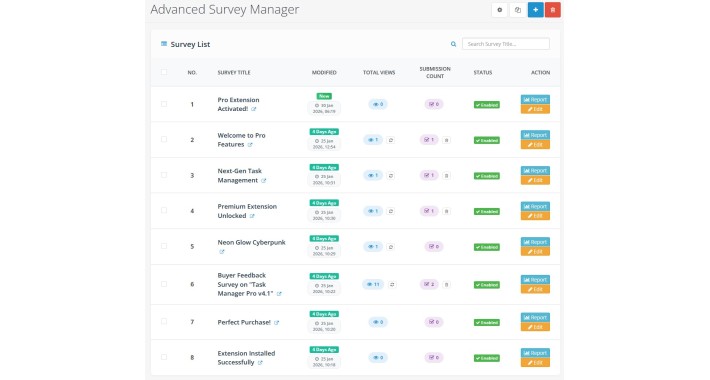Viewport: 710px width, 380px height.
Task: Click the Survey Title column header
Action: pos(234,72)
